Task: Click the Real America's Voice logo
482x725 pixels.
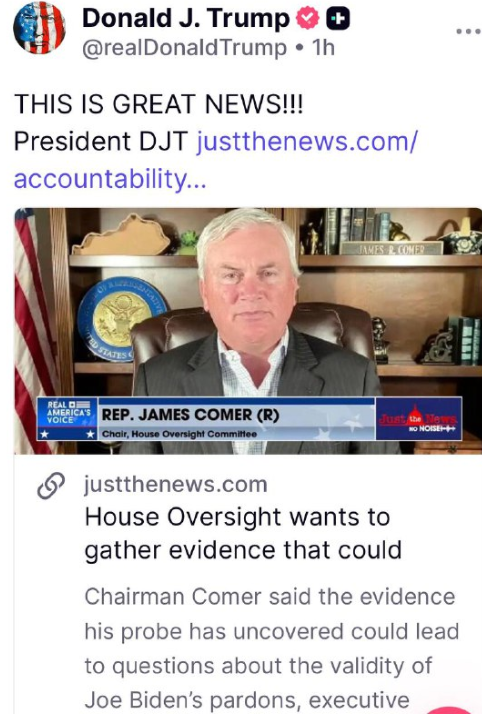Action: click(x=67, y=419)
